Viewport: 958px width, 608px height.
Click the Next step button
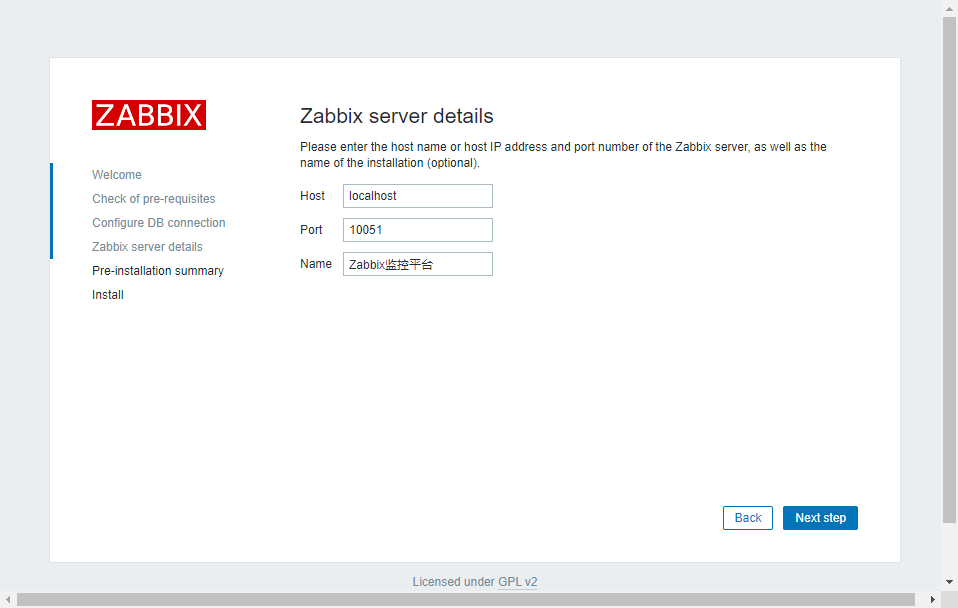point(821,518)
